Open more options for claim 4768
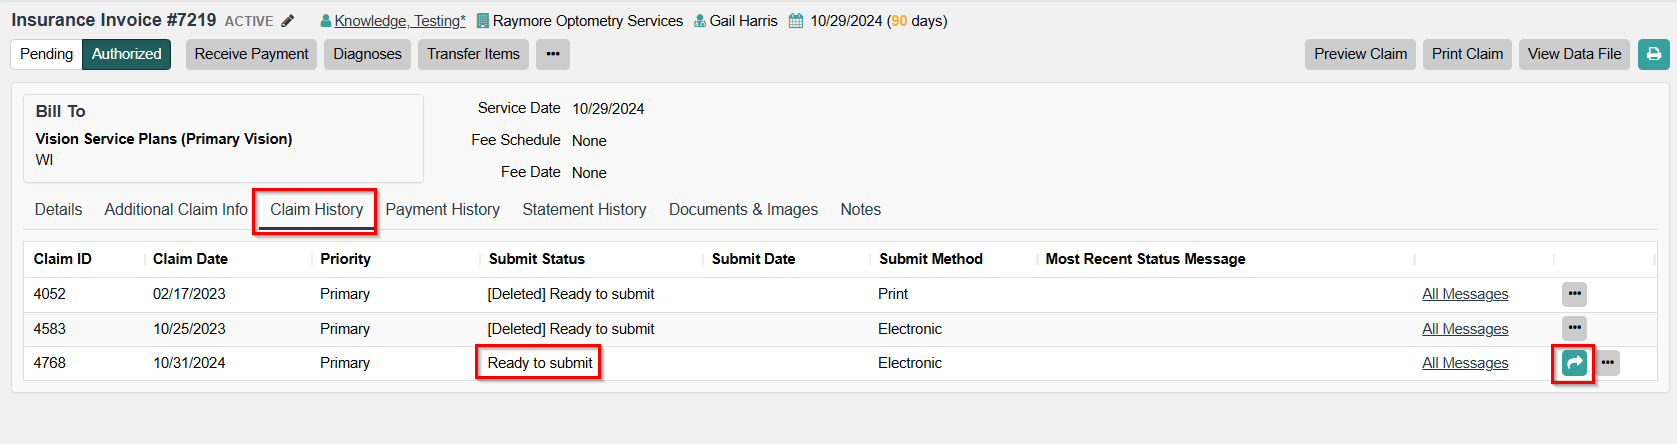The image size is (1677, 444). pyautogui.click(x=1607, y=363)
